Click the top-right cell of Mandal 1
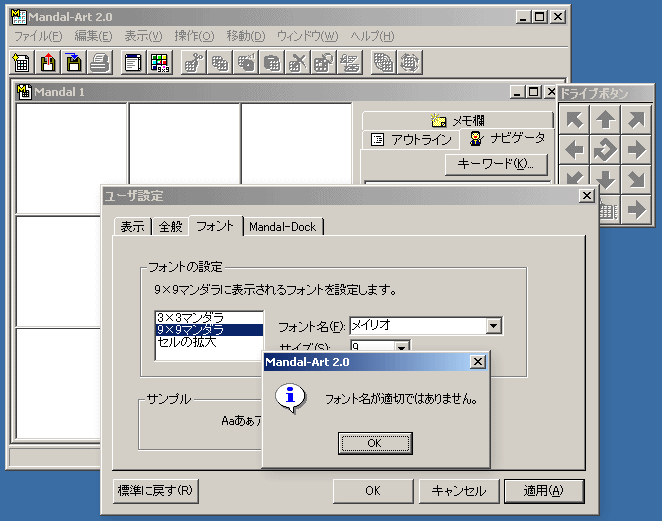This screenshot has width=662, height=521. (297, 144)
